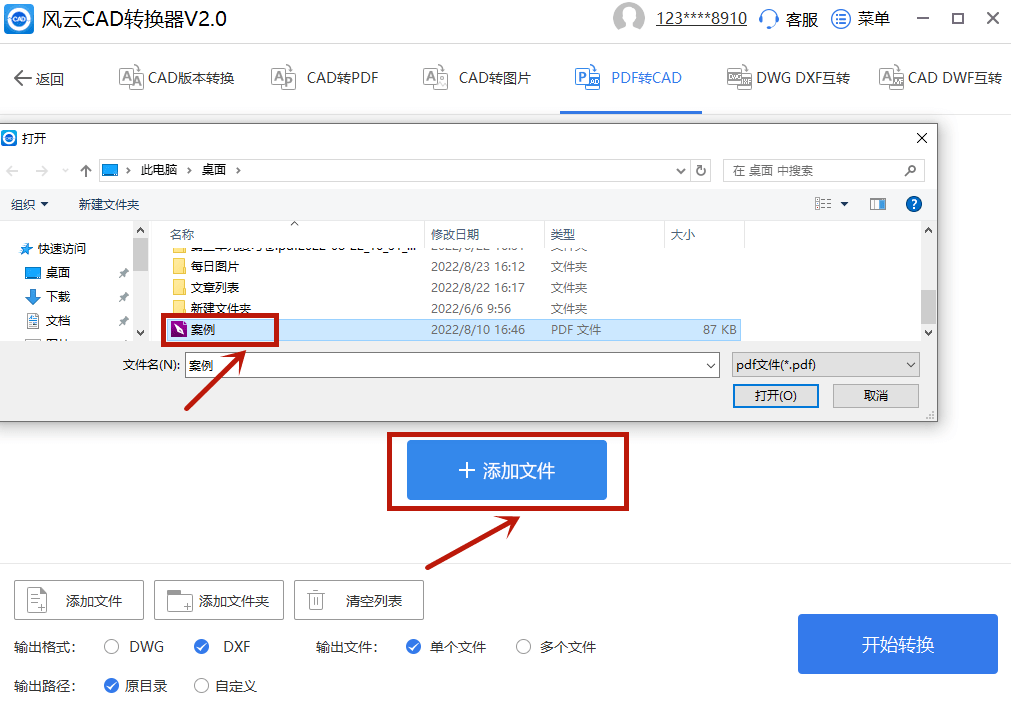The height and width of the screenshot is (709, 1011).
Task: Sort by 大小 column header
Action: pyautogui.click(x=682, y=235)
